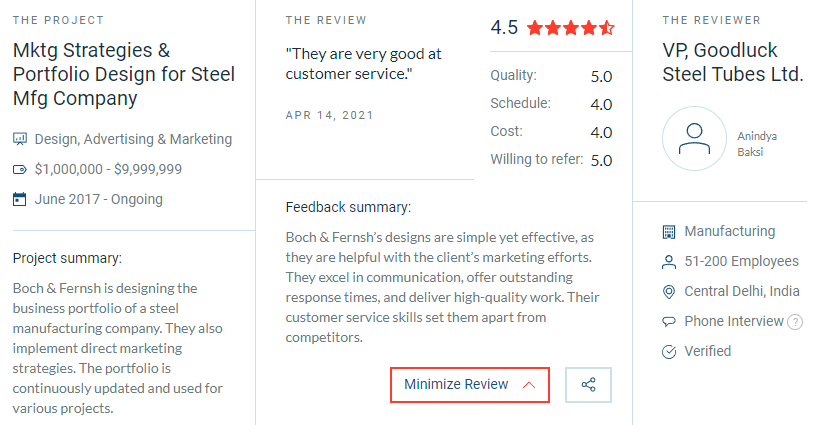Click the location pin icon for Central Delhi
Image resolution: width=819 pixels, height=425 pixels.
tap(669, 291)
